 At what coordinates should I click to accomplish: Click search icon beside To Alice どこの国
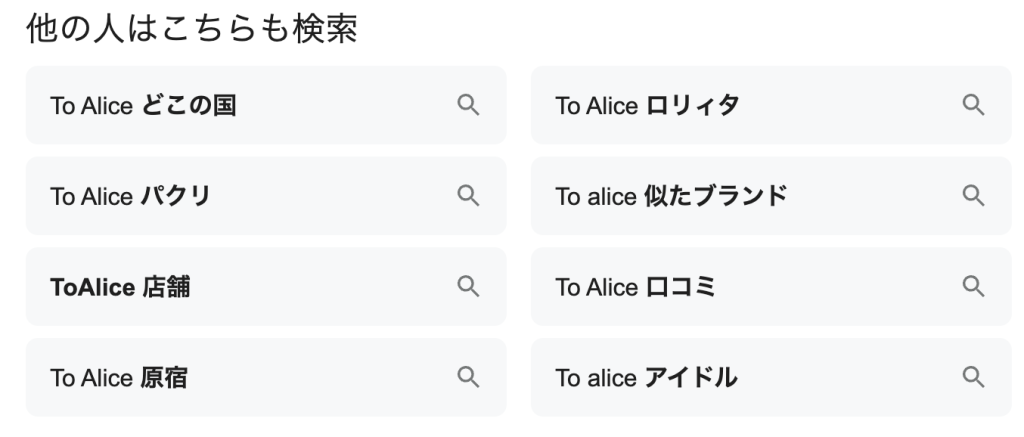click(x=468, y=105)
